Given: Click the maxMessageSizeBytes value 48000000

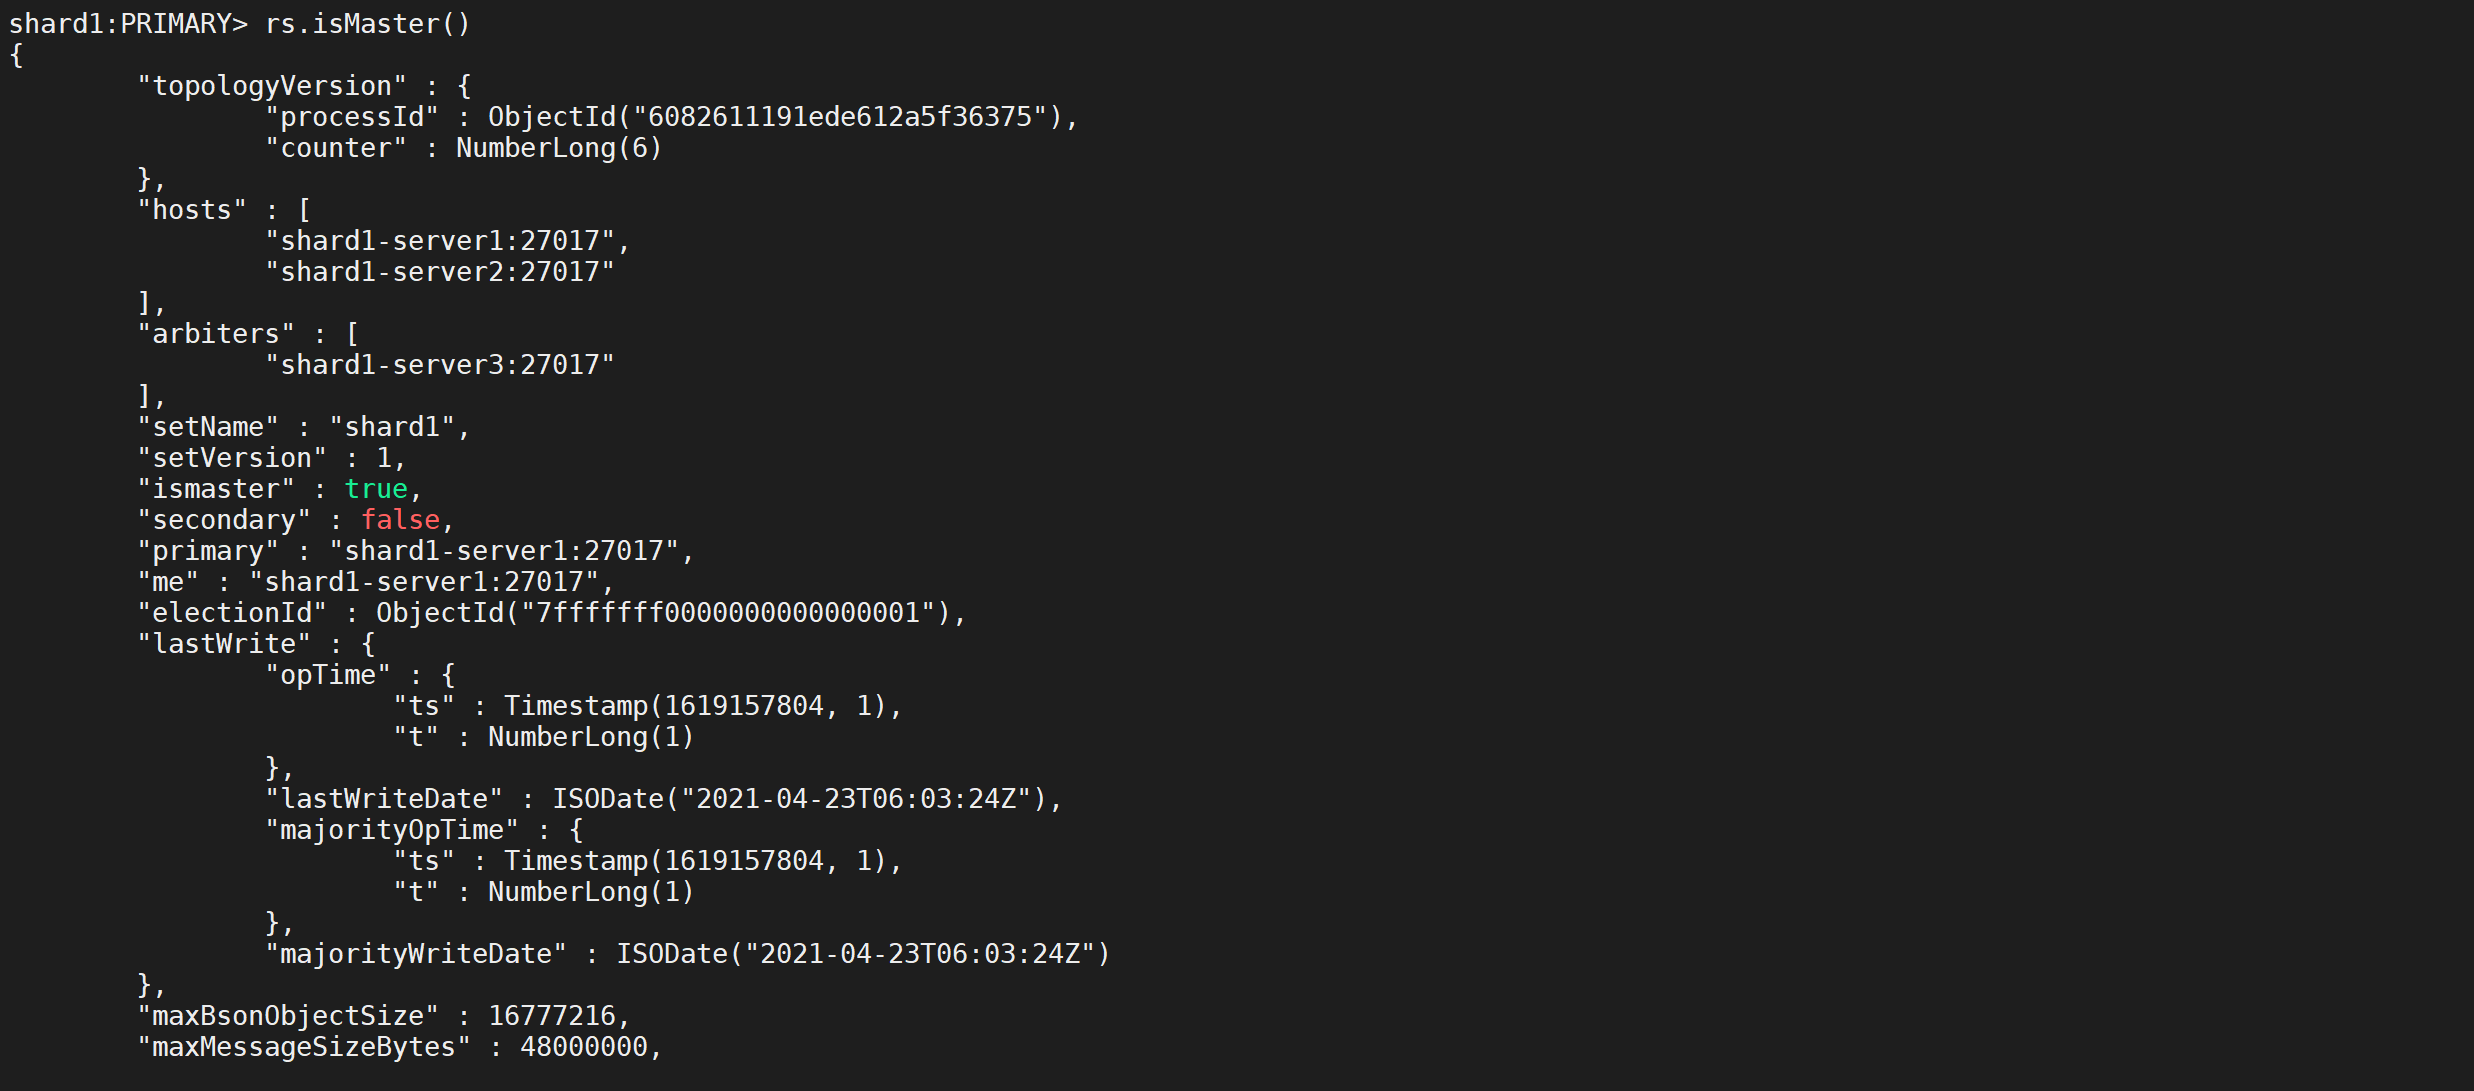Looking at the screenshot, I should tap(583, 1047).
